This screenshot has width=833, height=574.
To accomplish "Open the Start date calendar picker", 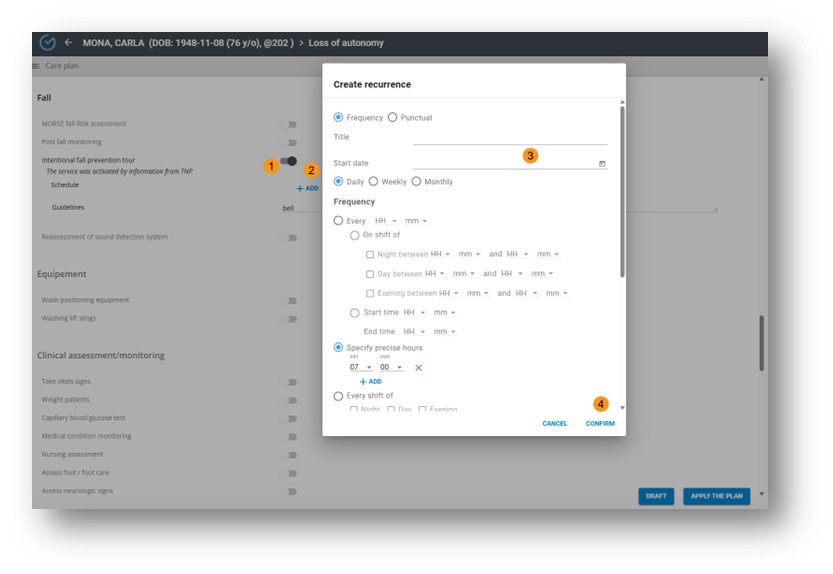I will pyautogui.click(x=602, y=164).
